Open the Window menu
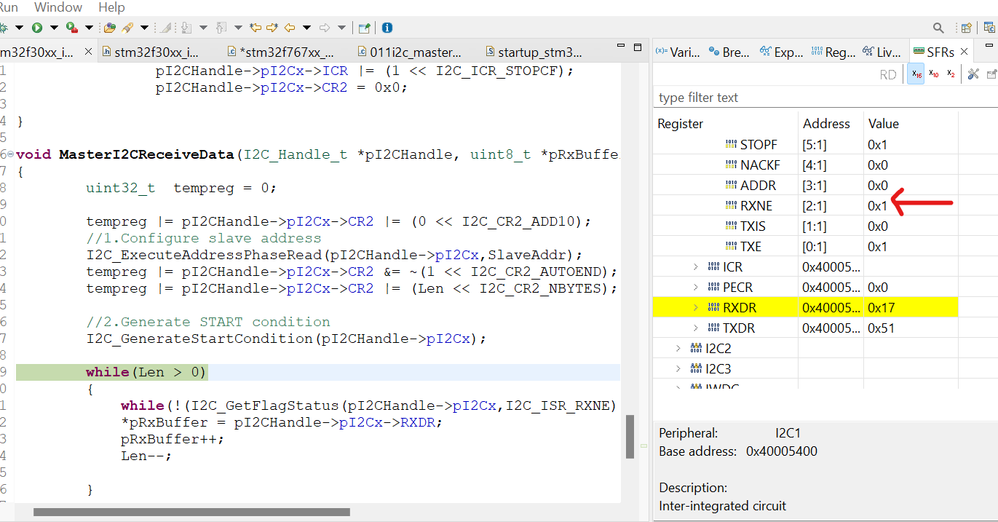The height and width of the screenshot is (522, 998). [58, 8]
